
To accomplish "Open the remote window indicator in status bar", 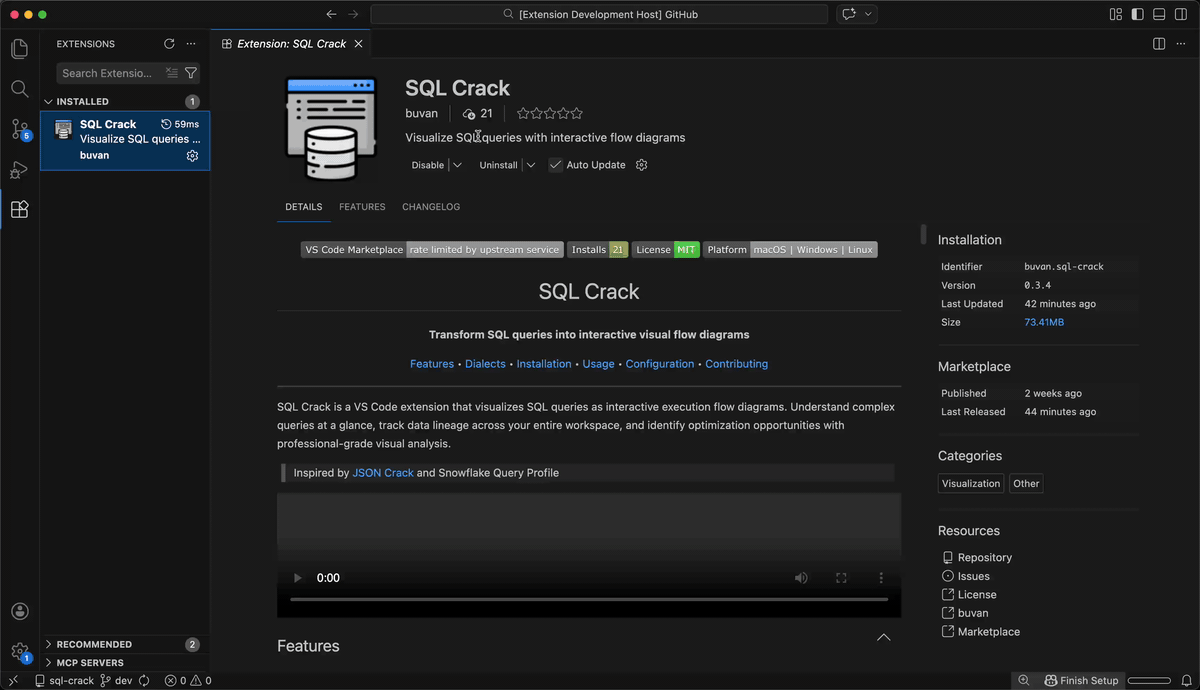I will click(13, 680).
